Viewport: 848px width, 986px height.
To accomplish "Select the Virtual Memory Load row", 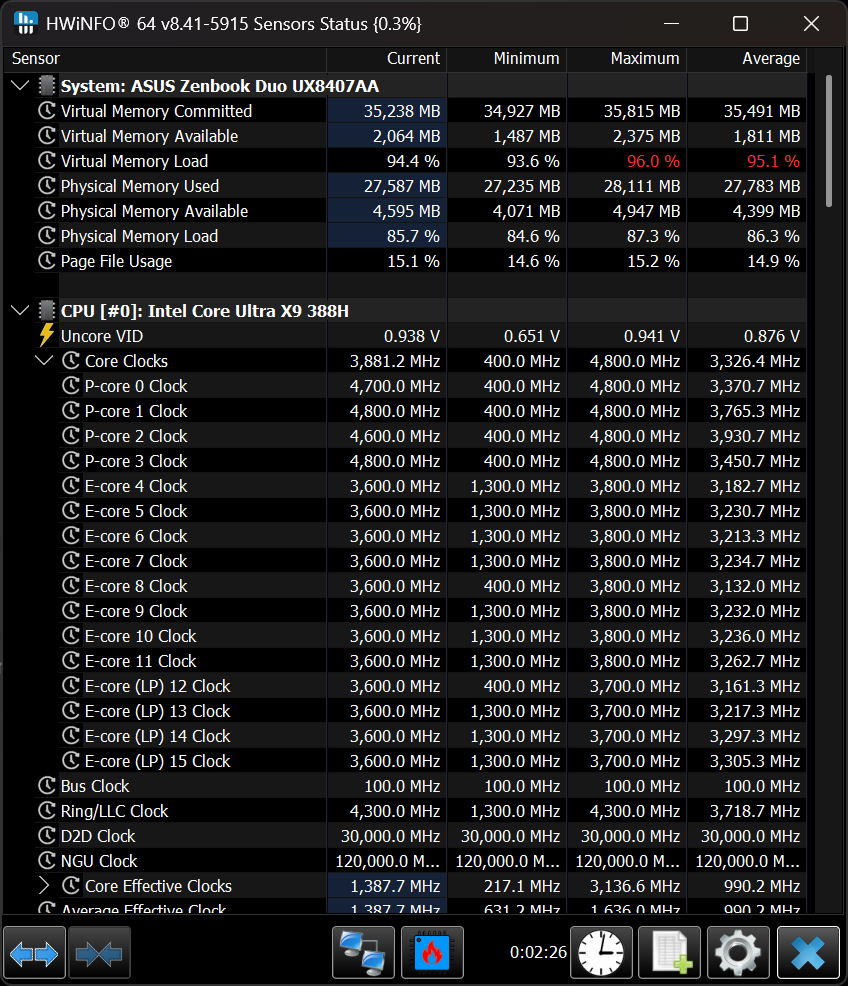I will click(134, 161).
